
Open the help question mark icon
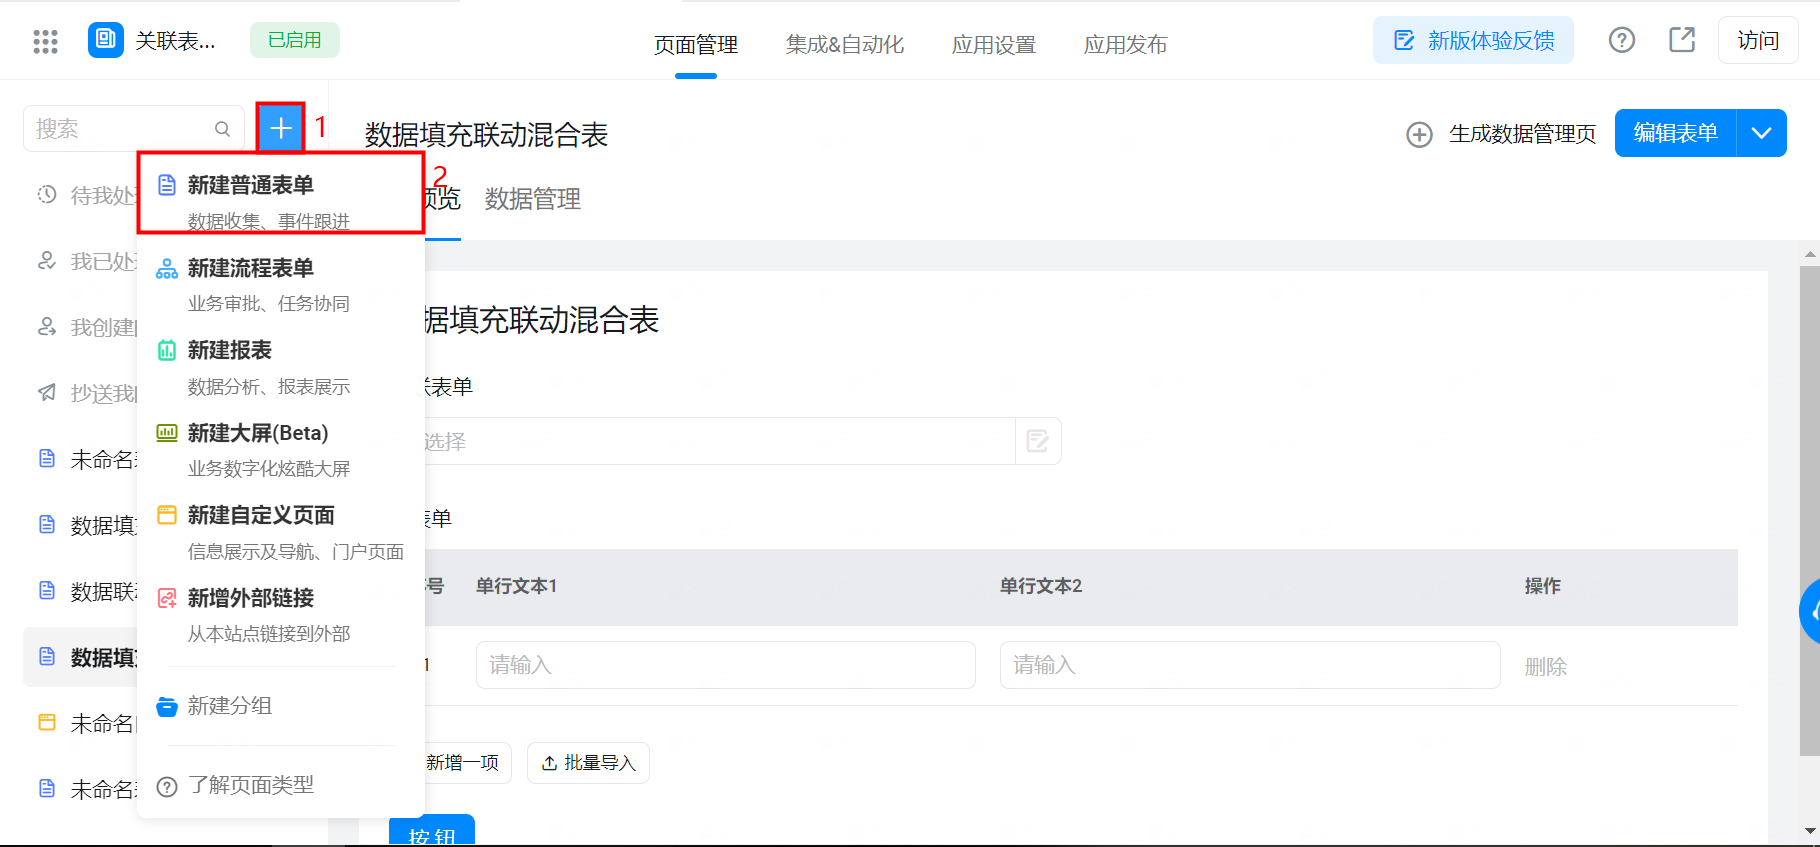click(1621, 40)
